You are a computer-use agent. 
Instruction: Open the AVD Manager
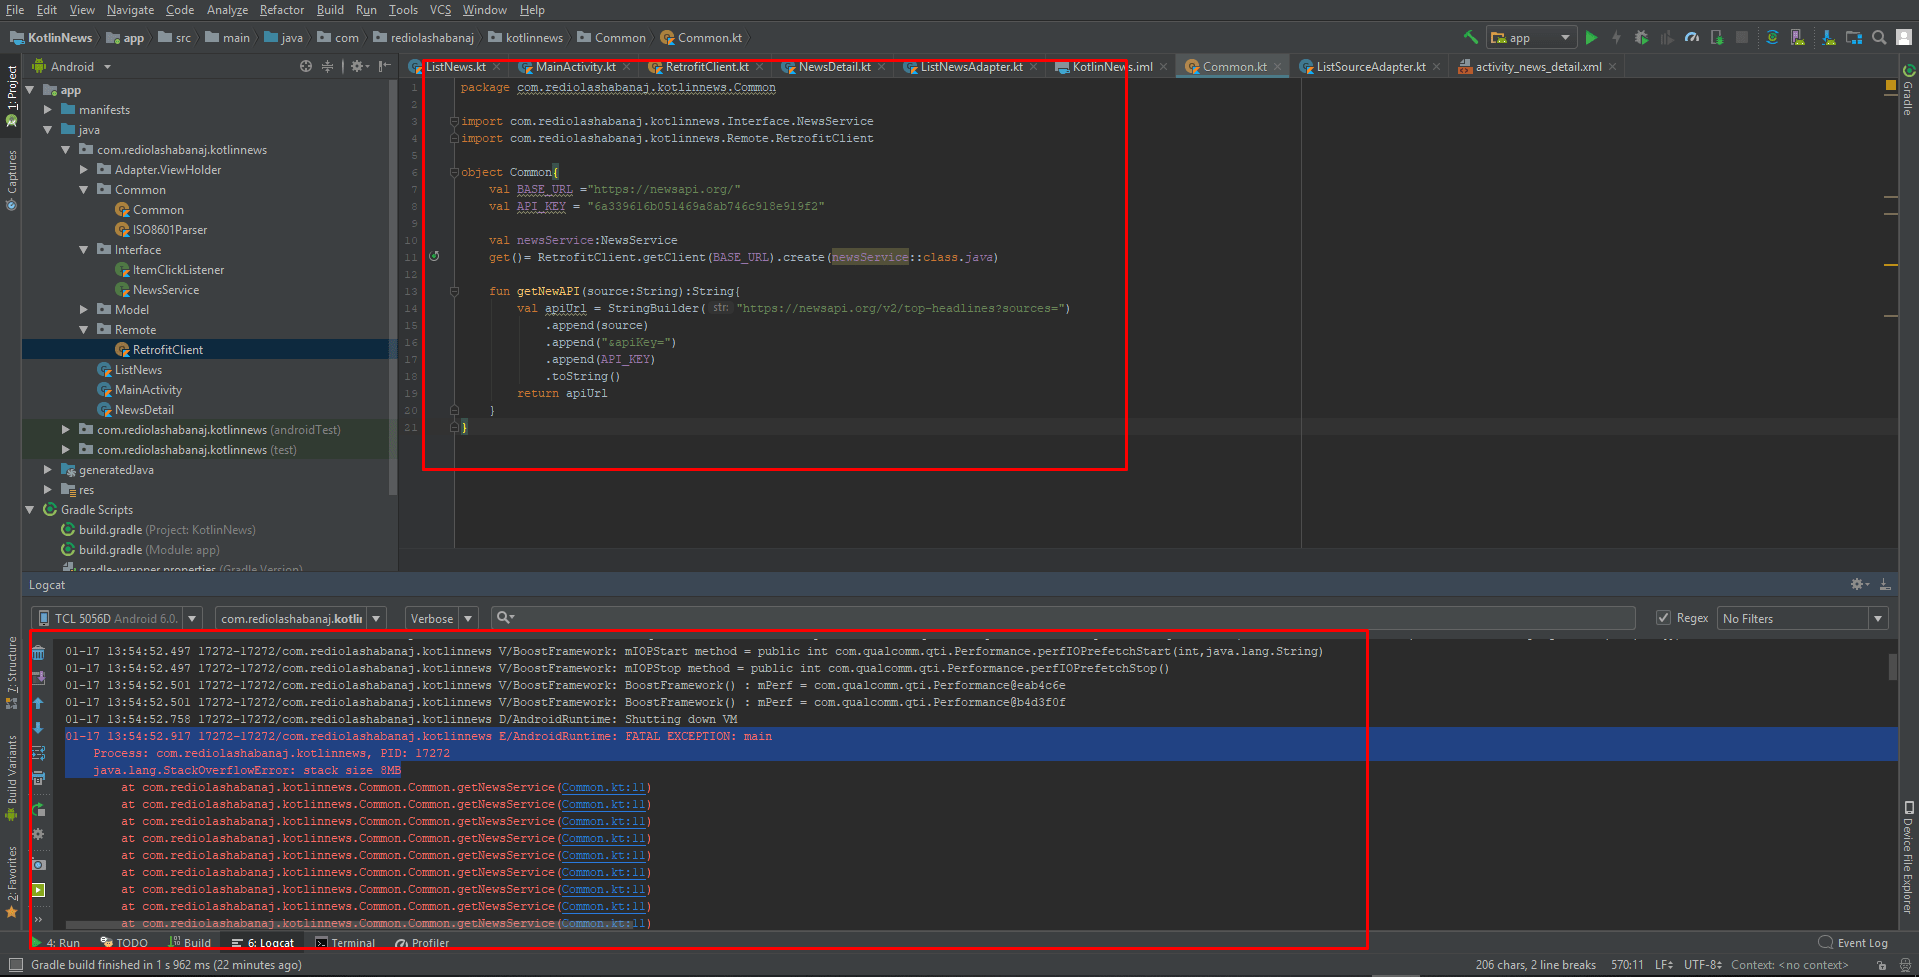(x=1797, y=37)
